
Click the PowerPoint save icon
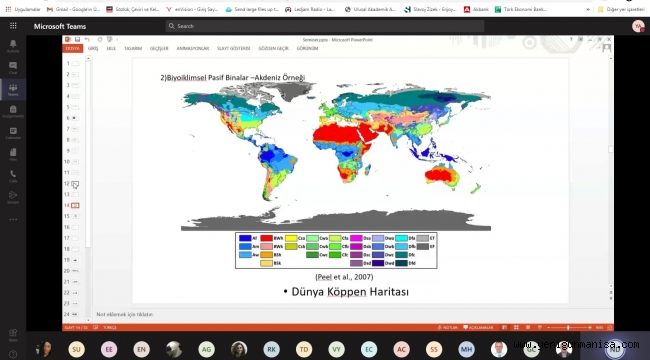pos(78,39)
